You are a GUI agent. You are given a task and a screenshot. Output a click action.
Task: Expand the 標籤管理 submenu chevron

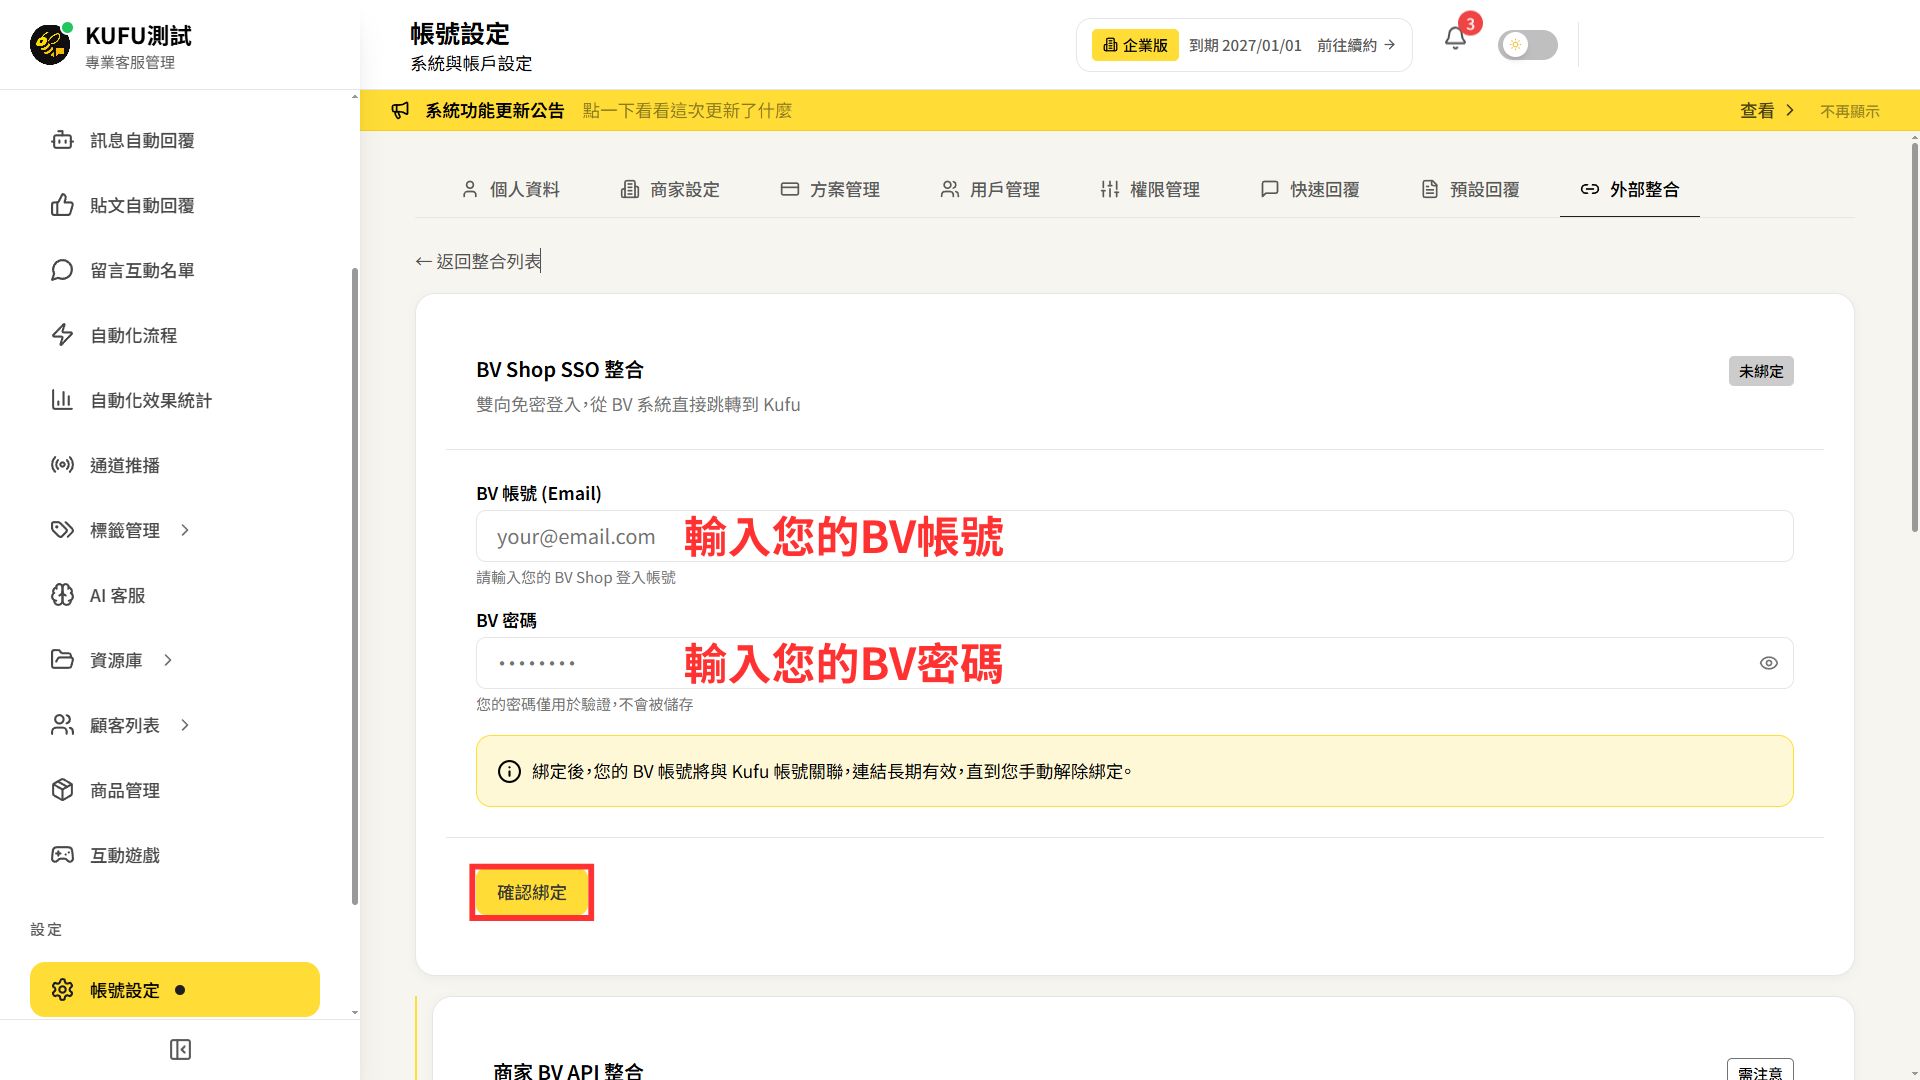pos(185,530)
